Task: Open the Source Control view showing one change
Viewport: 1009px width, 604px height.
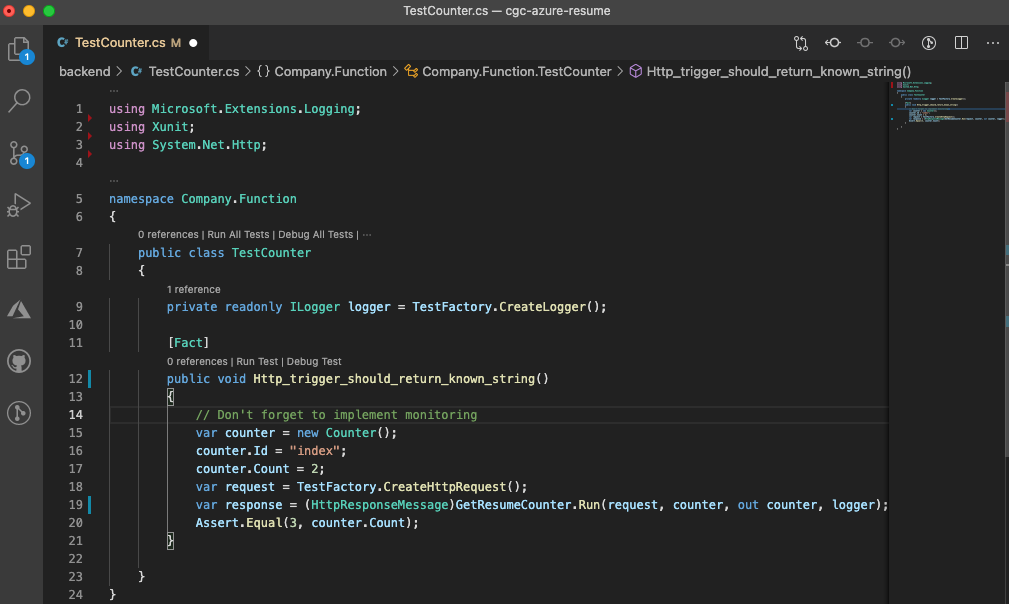Action: (20, 153)
